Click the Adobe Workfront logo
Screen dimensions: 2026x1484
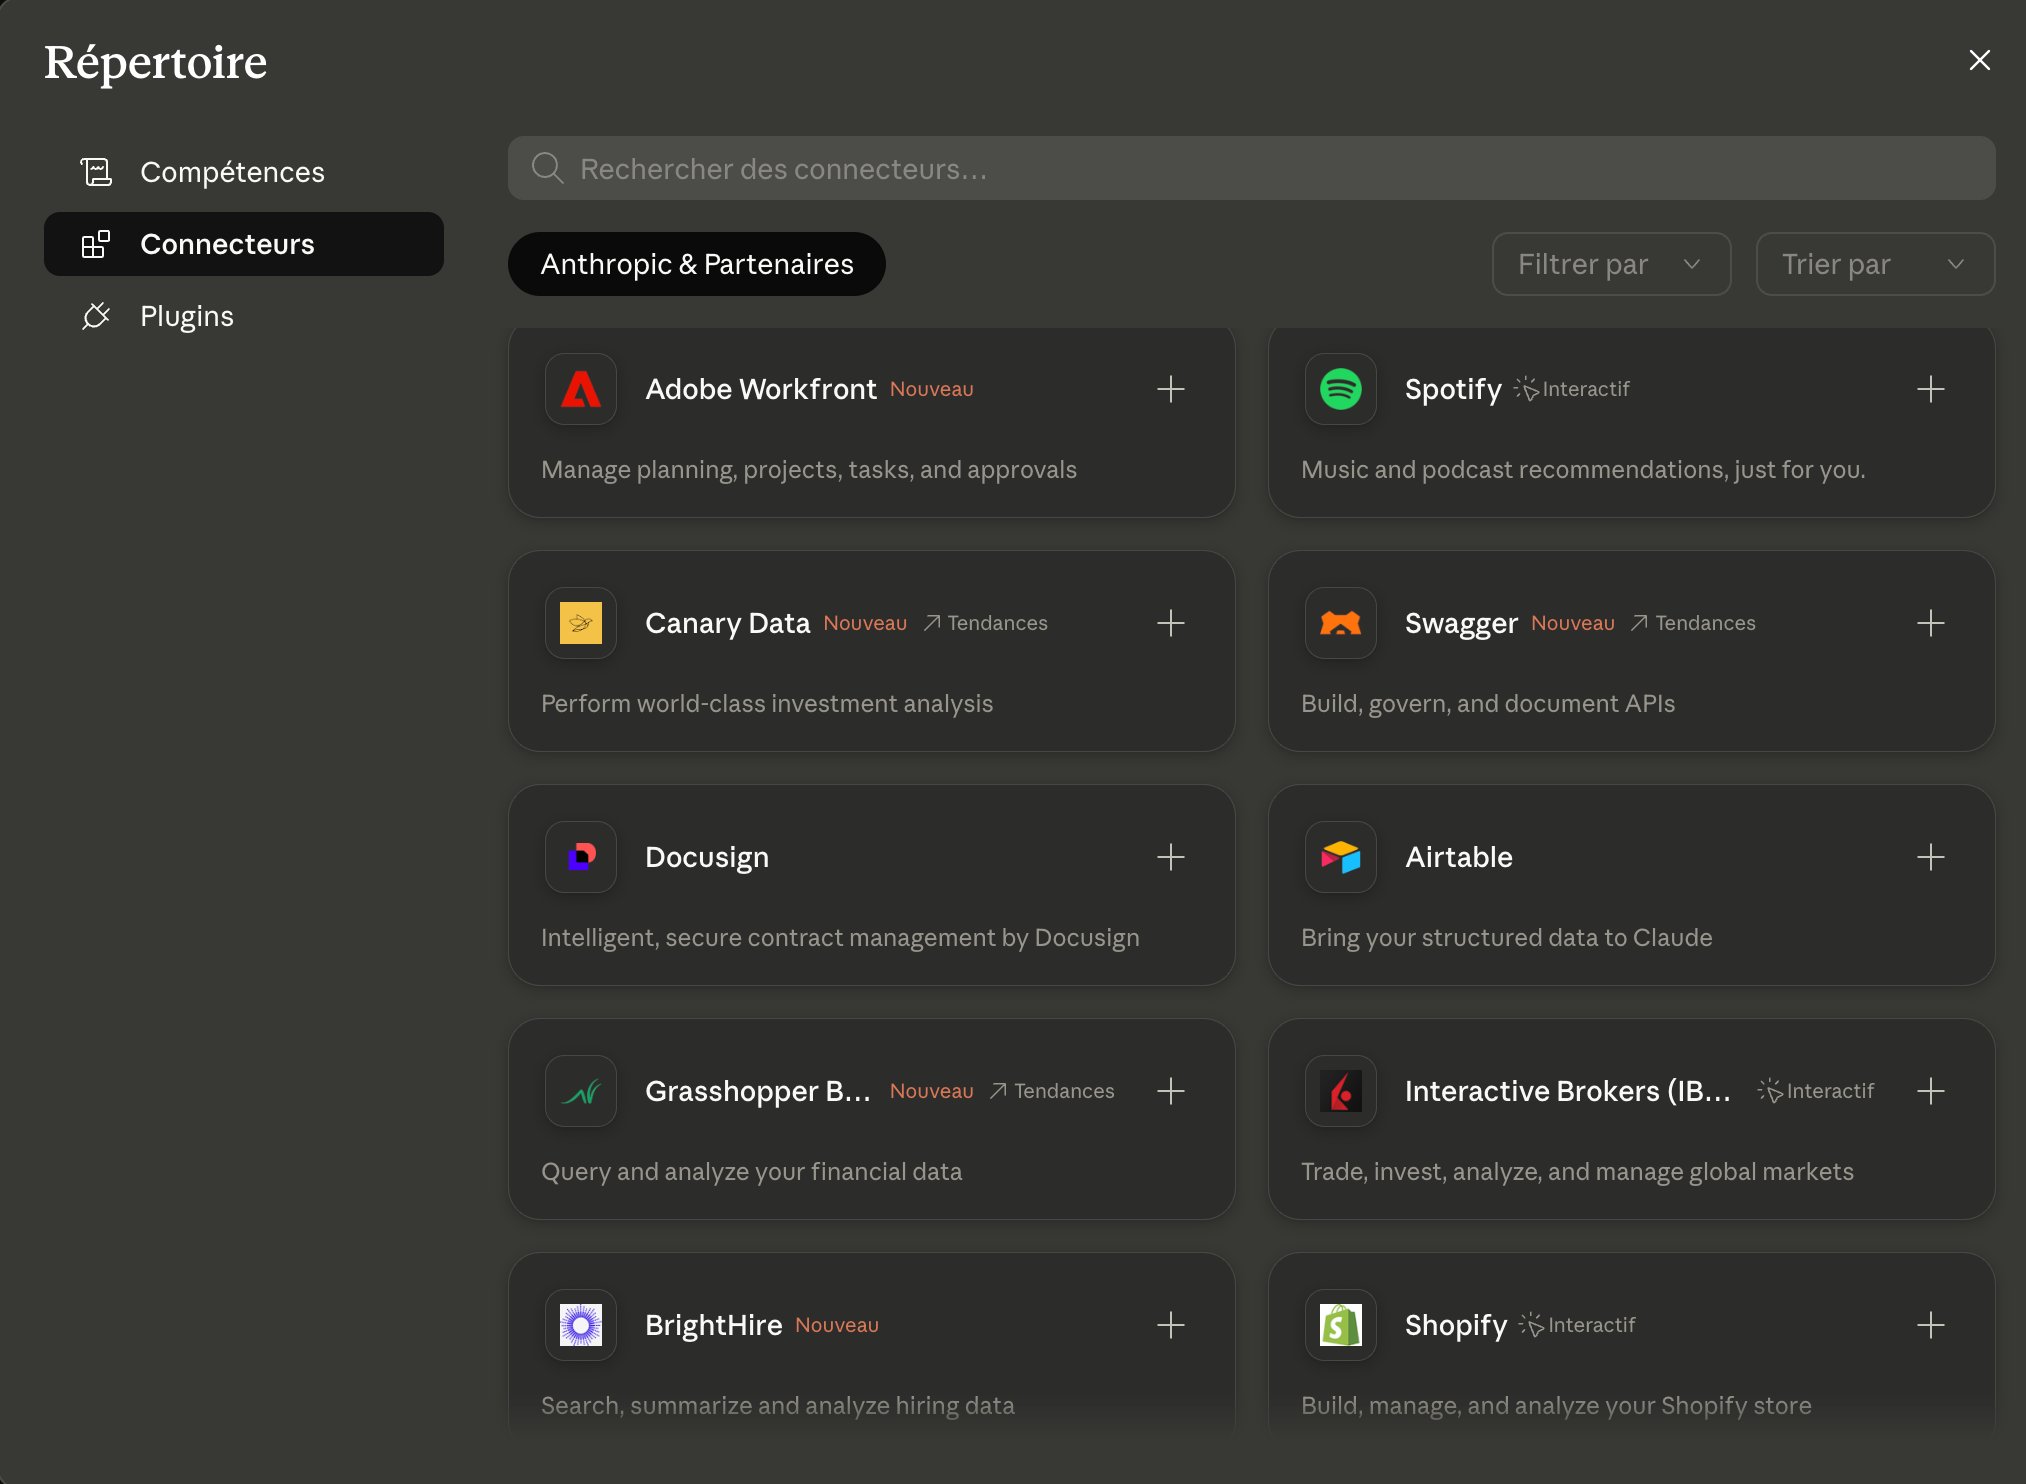(x=581, y=389)
